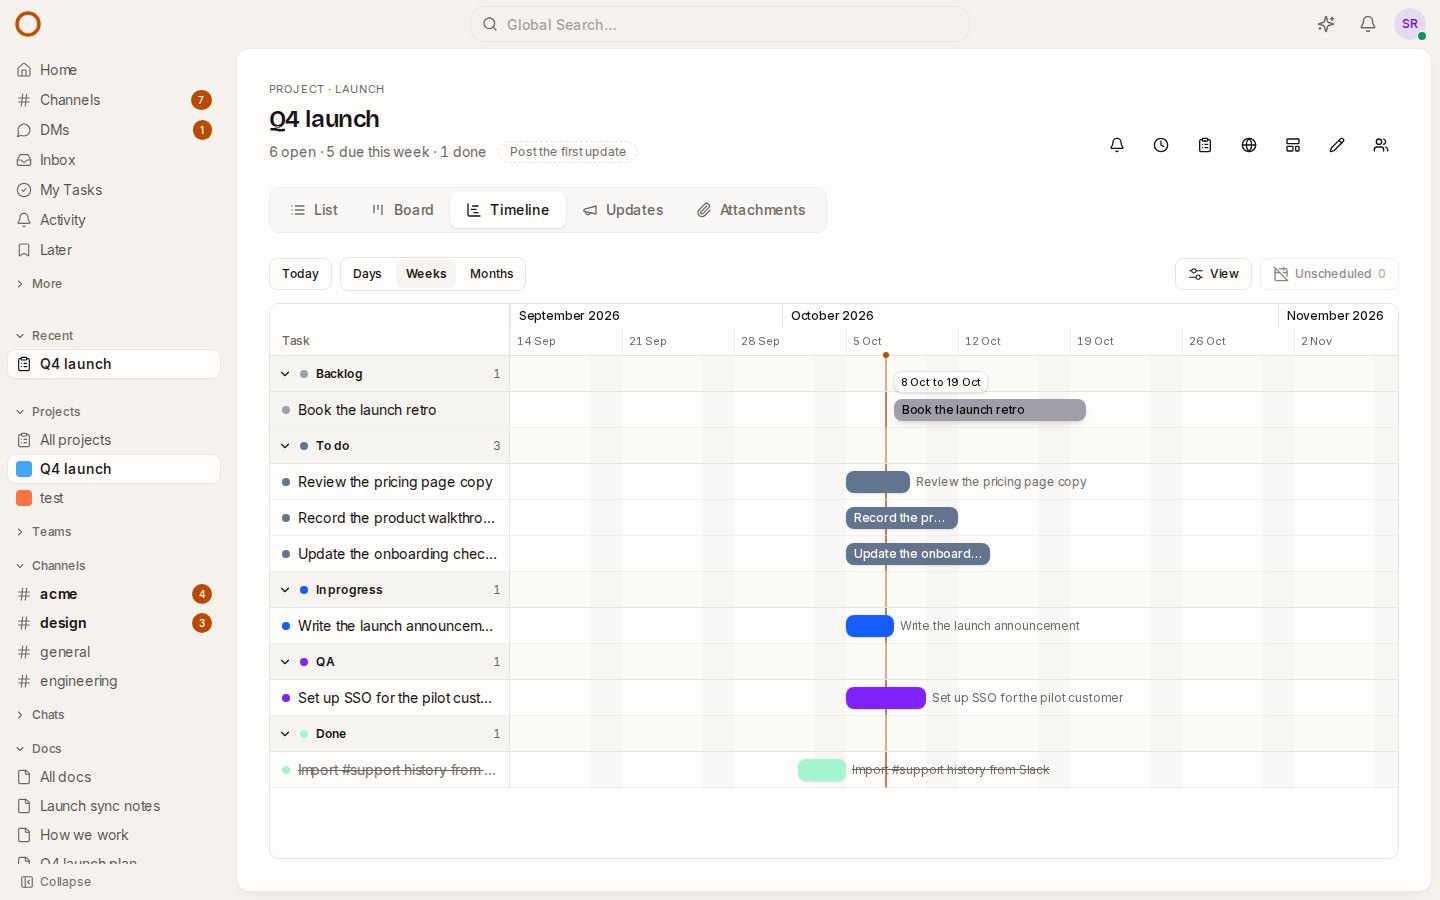Open the notifications bell in the top bar
The height and width of the screenshot is (900, 1440).
pos(1368,24)
